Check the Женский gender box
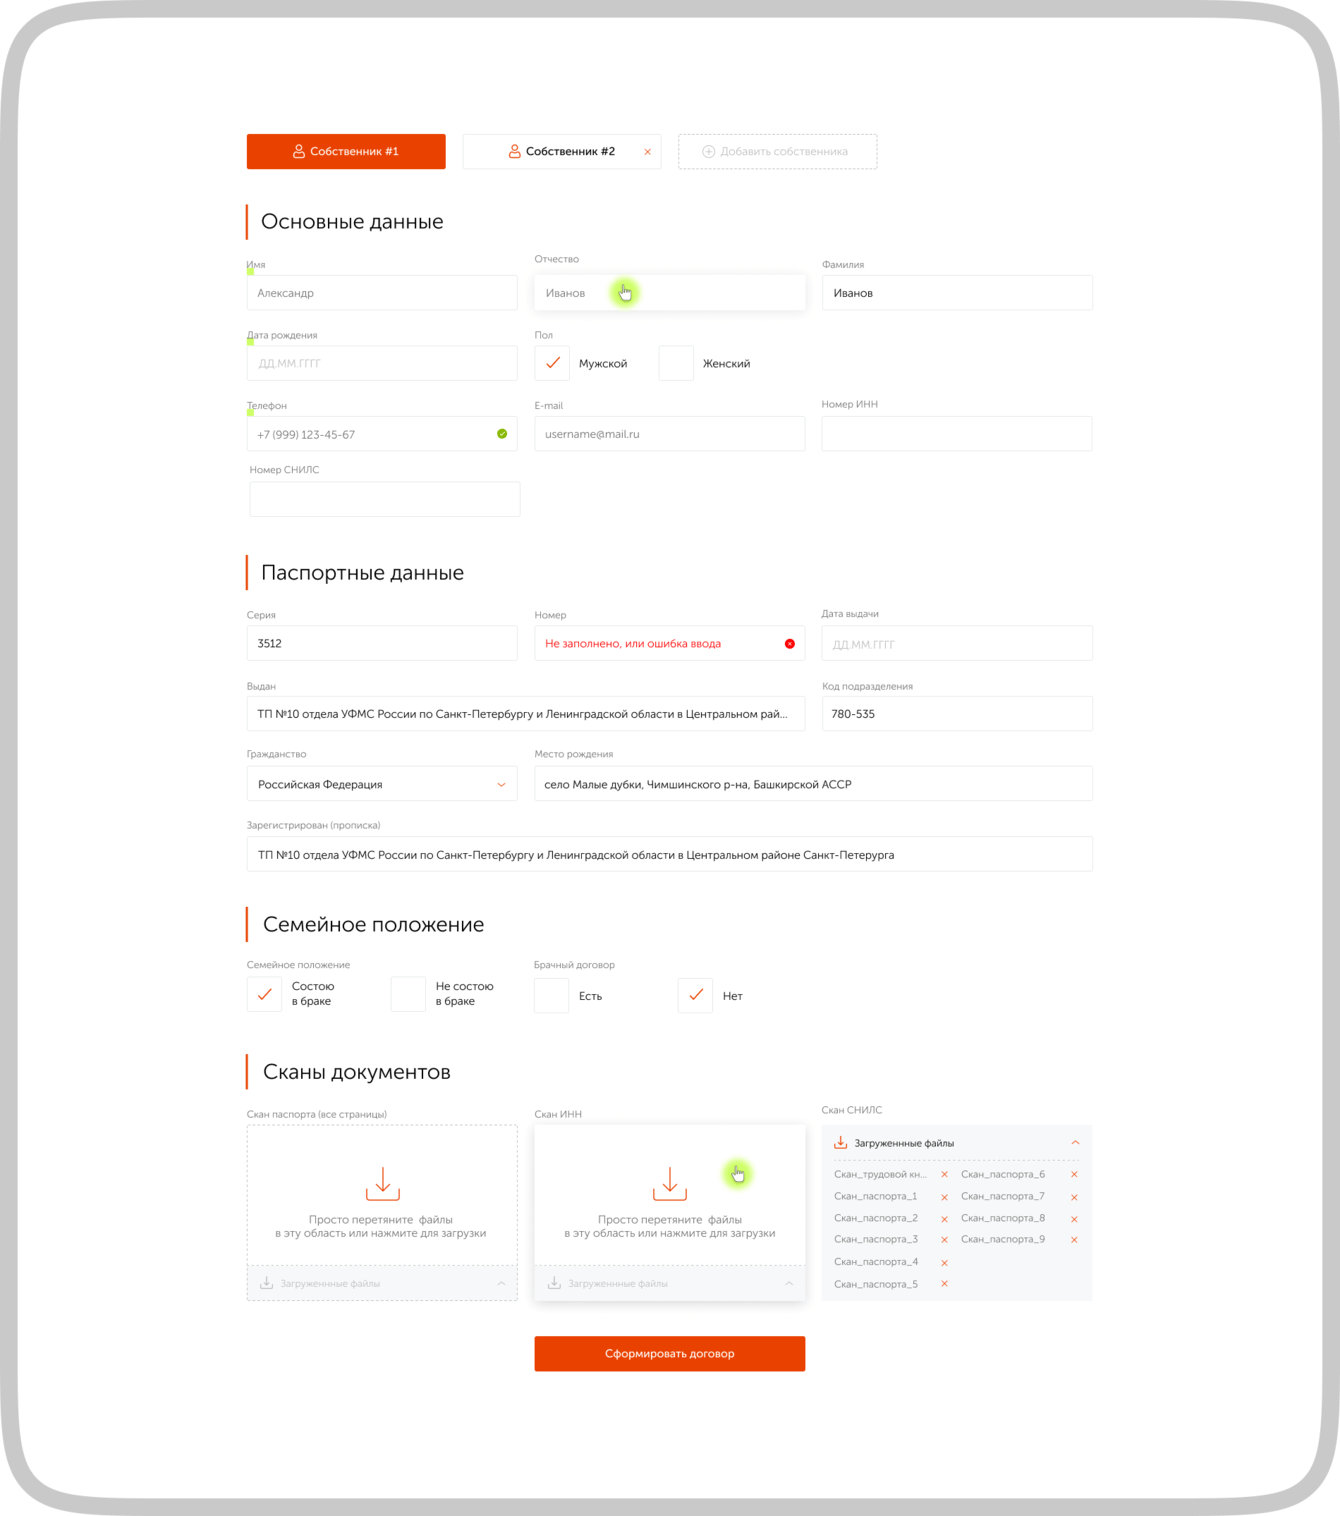This screenshot has width=1340, height=1516. click(x=676, y=363)
